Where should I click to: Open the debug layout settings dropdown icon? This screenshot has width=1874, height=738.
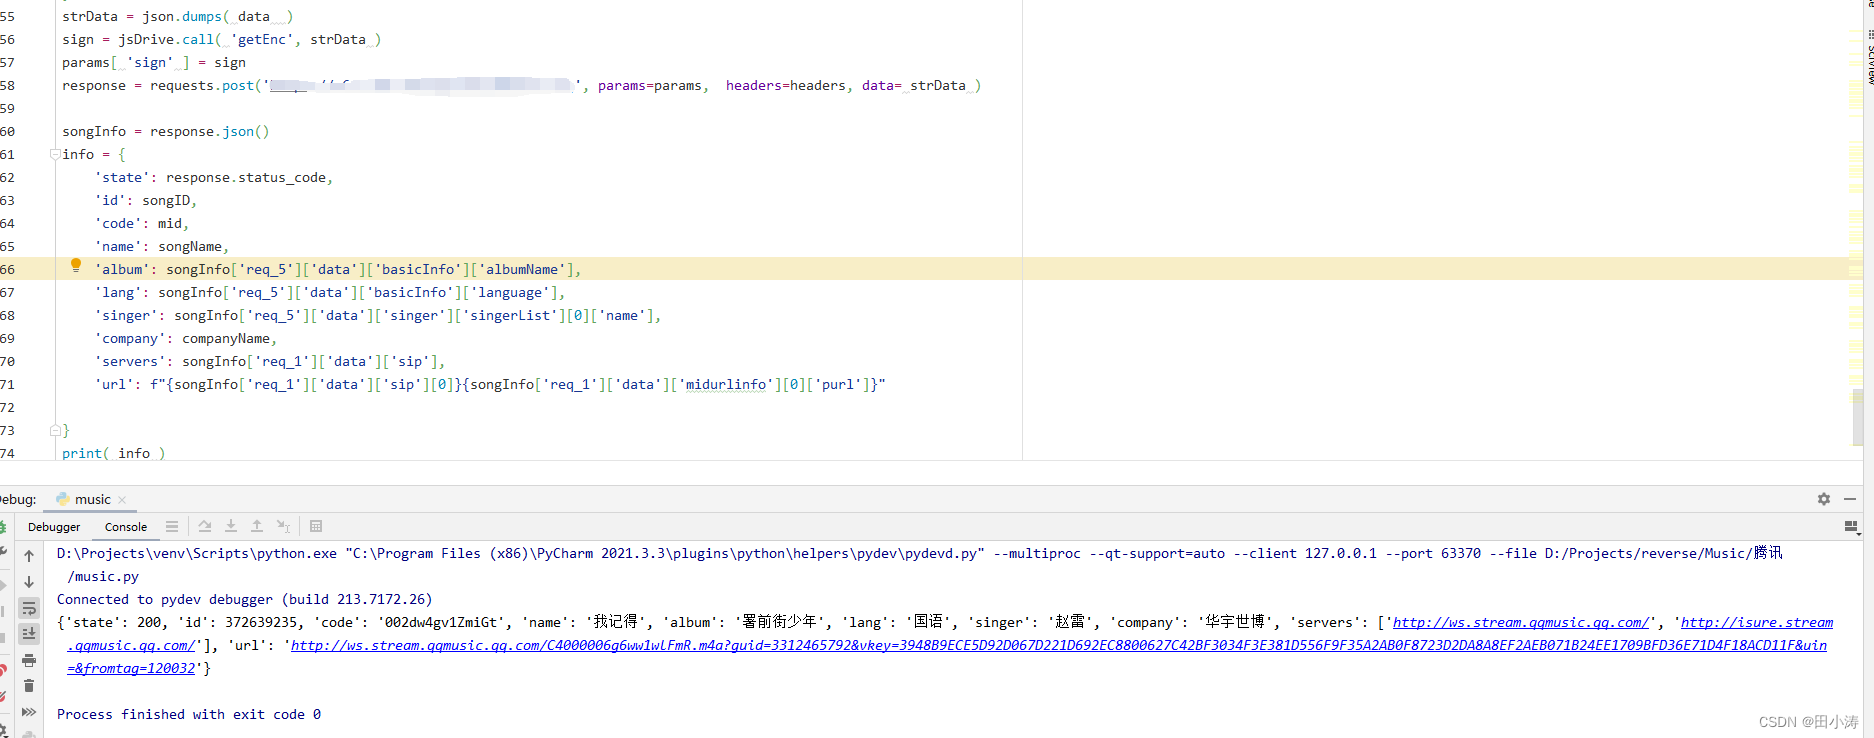(x=1851, y=526)
